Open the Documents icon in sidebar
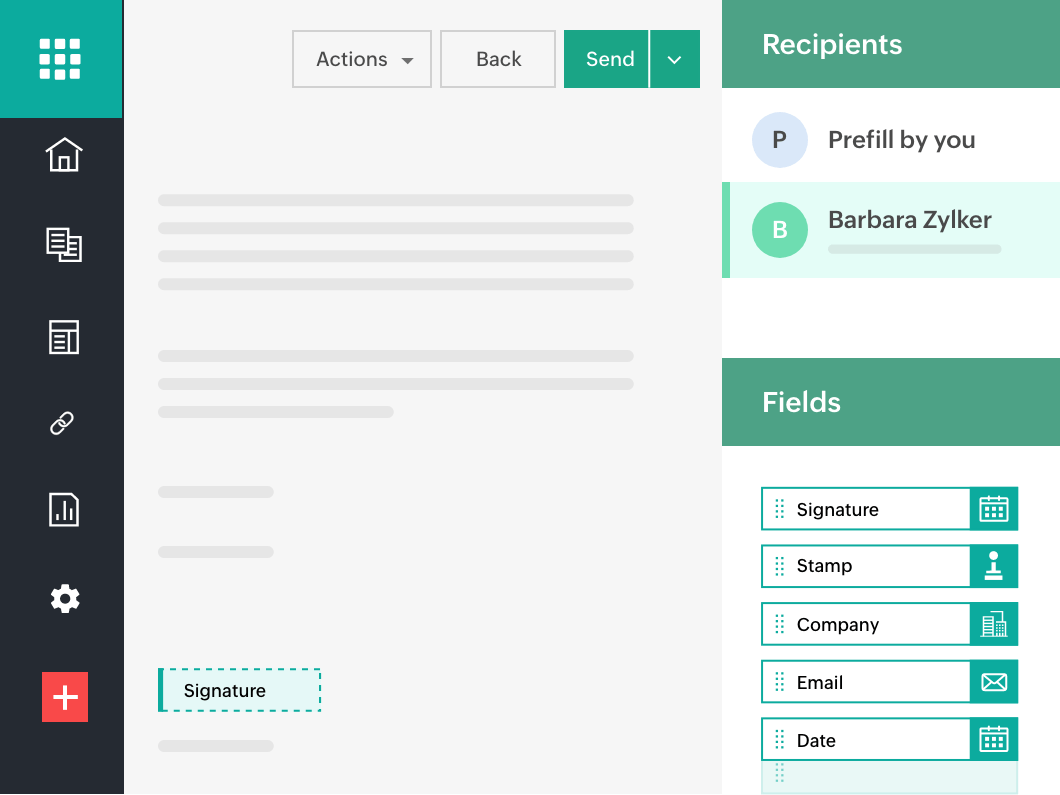 coord(64,245)
